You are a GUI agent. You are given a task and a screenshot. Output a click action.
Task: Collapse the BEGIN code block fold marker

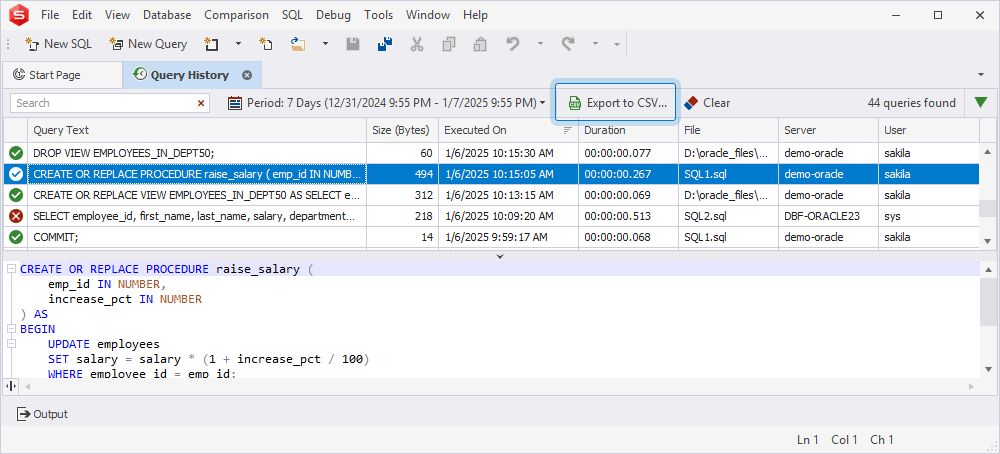click(11, 329)
